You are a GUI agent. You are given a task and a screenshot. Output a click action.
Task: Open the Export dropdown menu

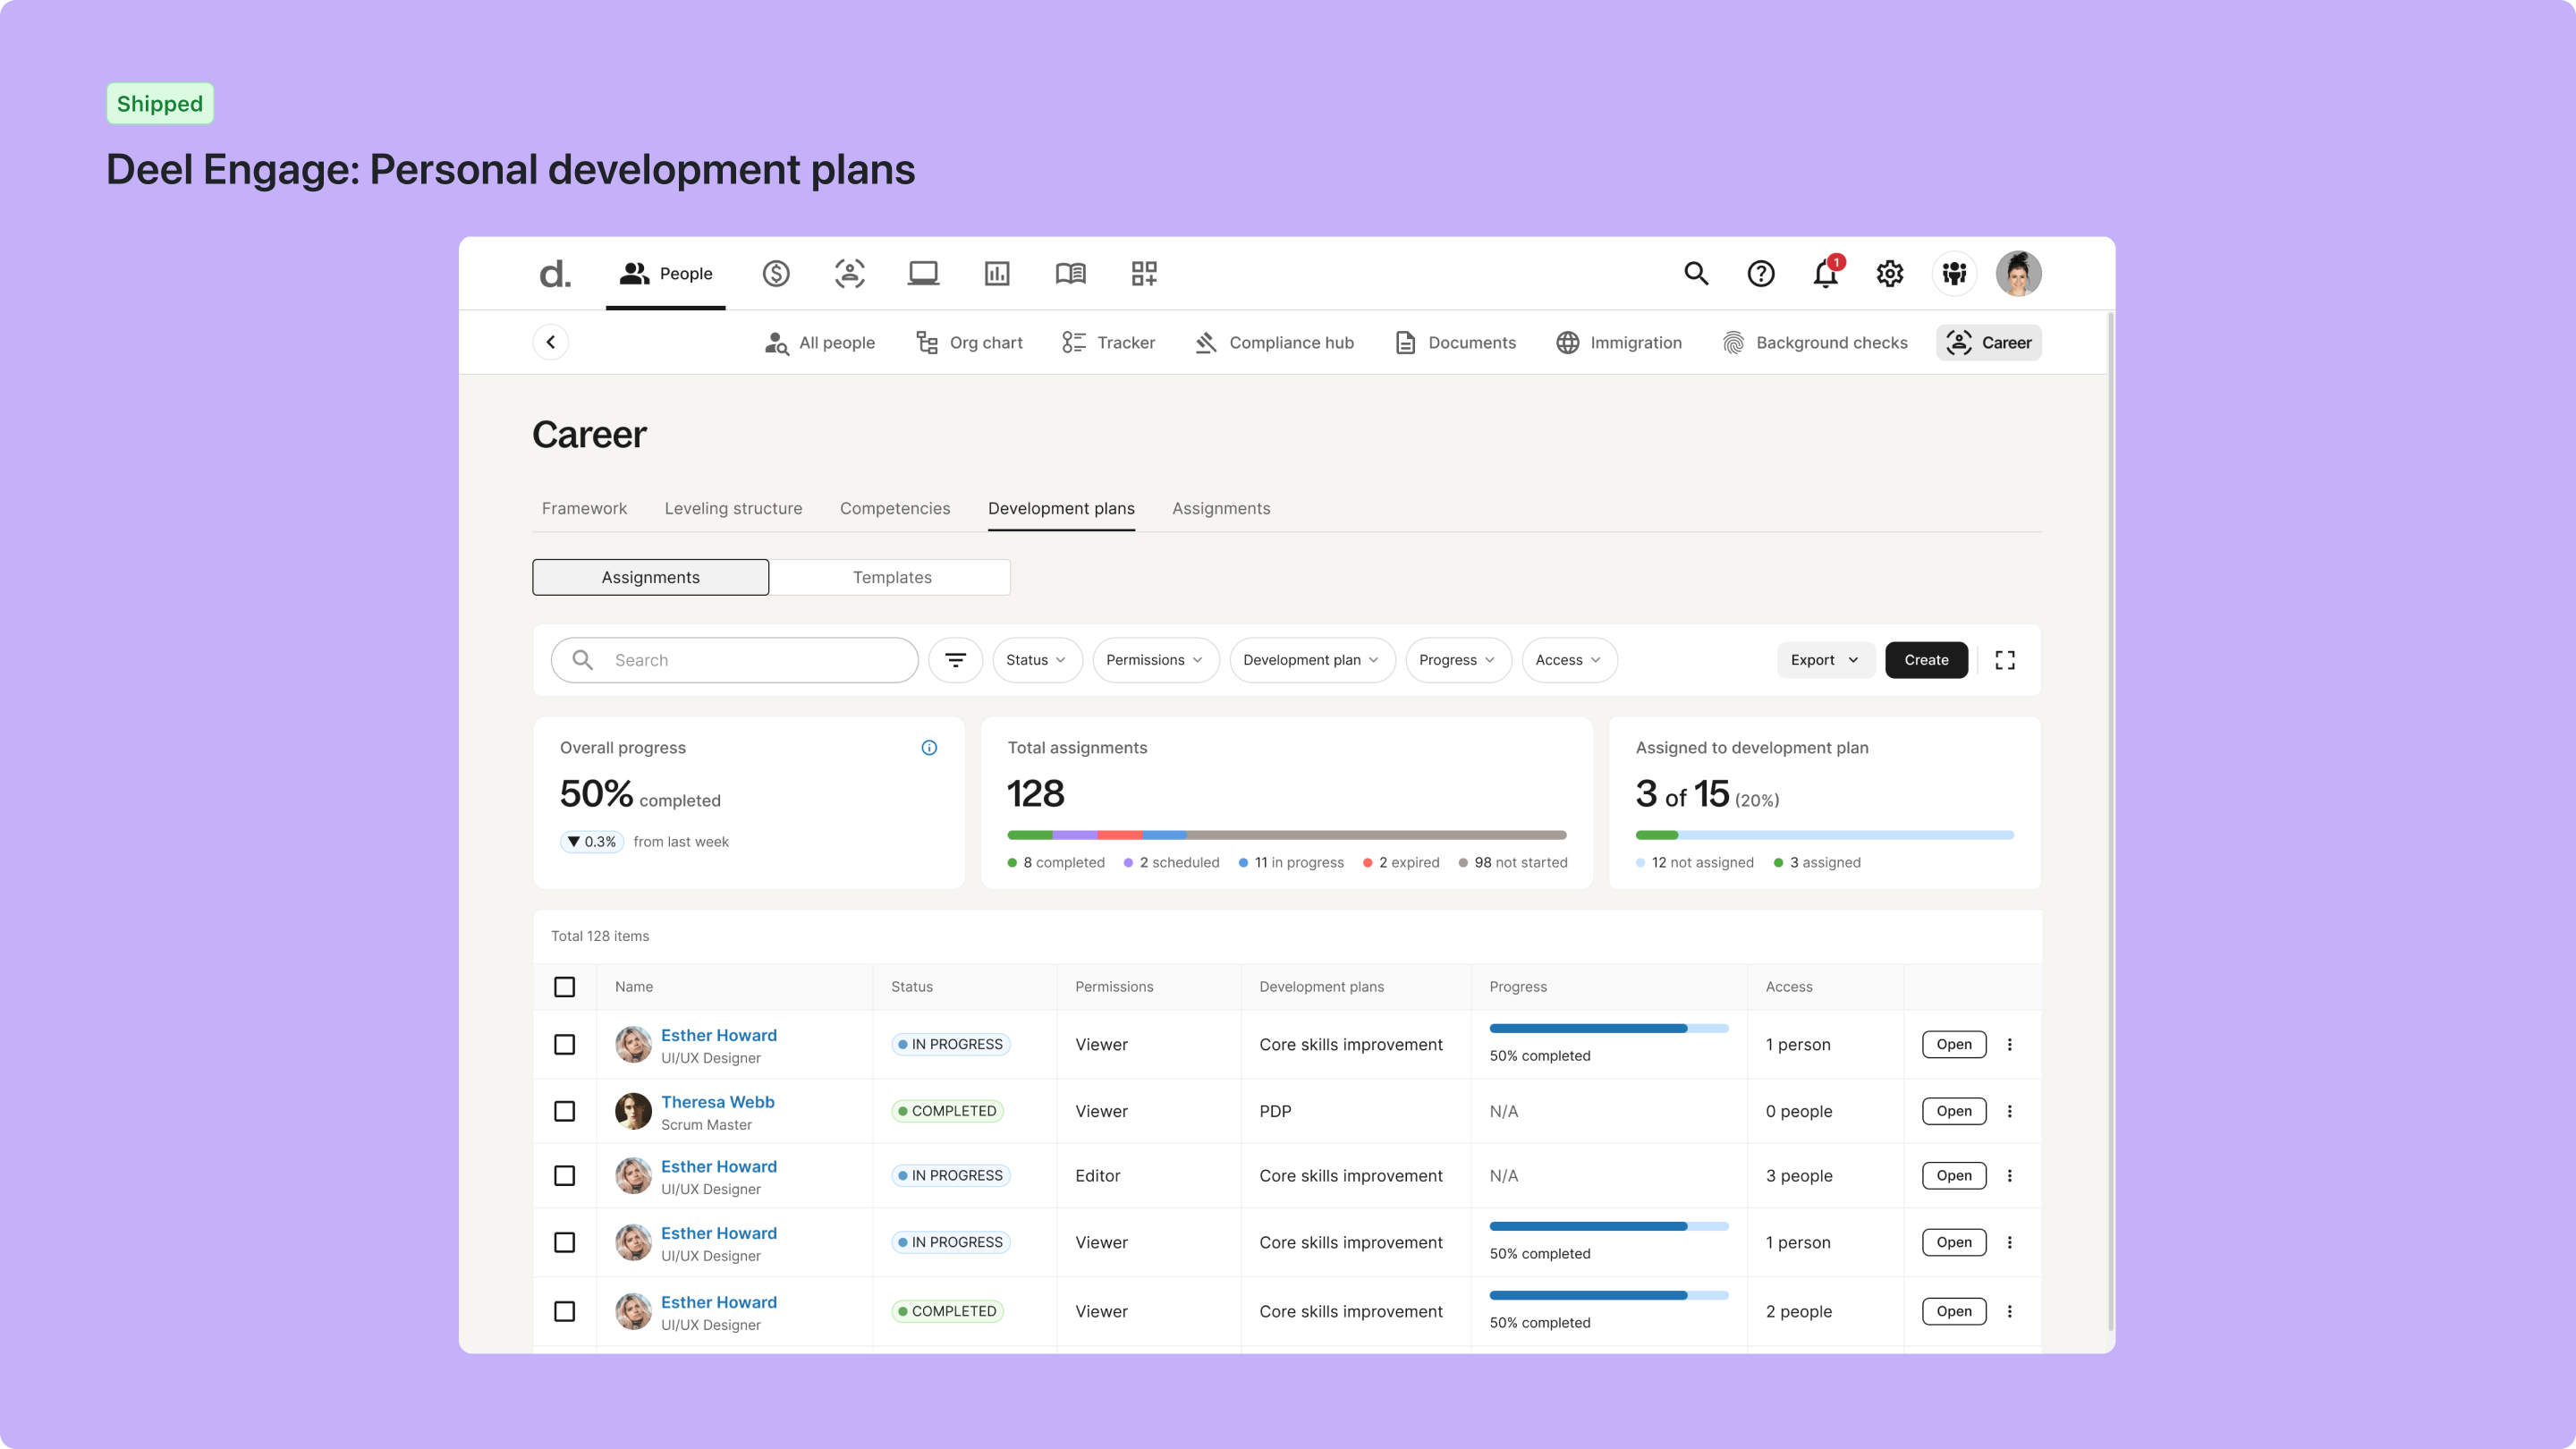pos(1824,660)
